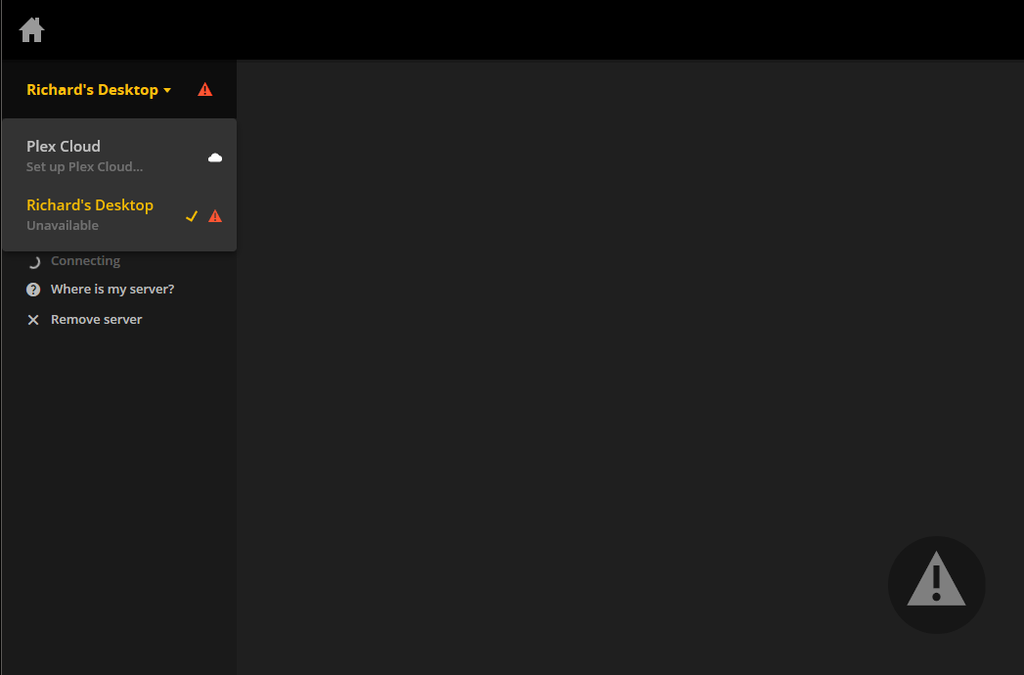This screenshot has width=1024, height=675.
Task: Open the Where is my server? link
Action: coord(112,289)
